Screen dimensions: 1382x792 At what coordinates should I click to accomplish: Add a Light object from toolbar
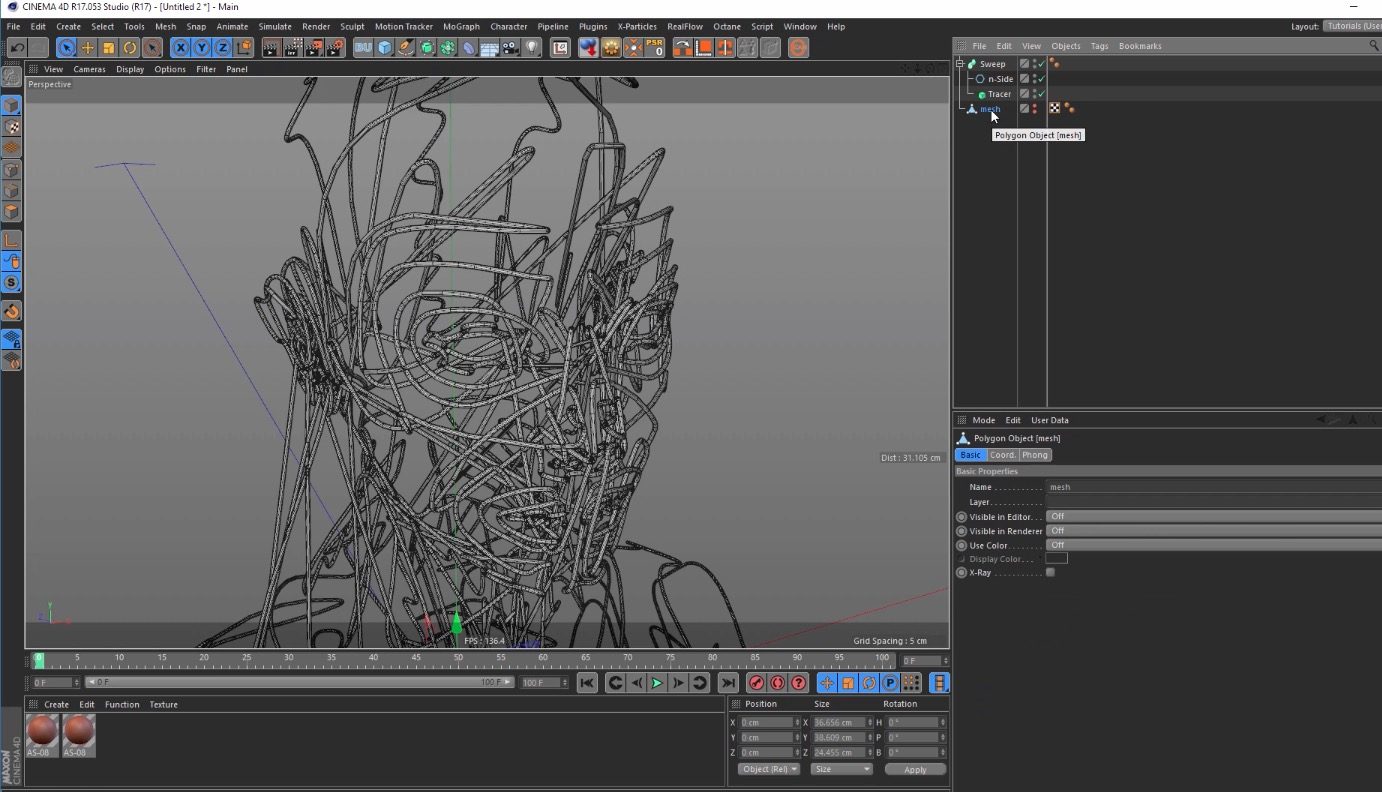[532, 47]
